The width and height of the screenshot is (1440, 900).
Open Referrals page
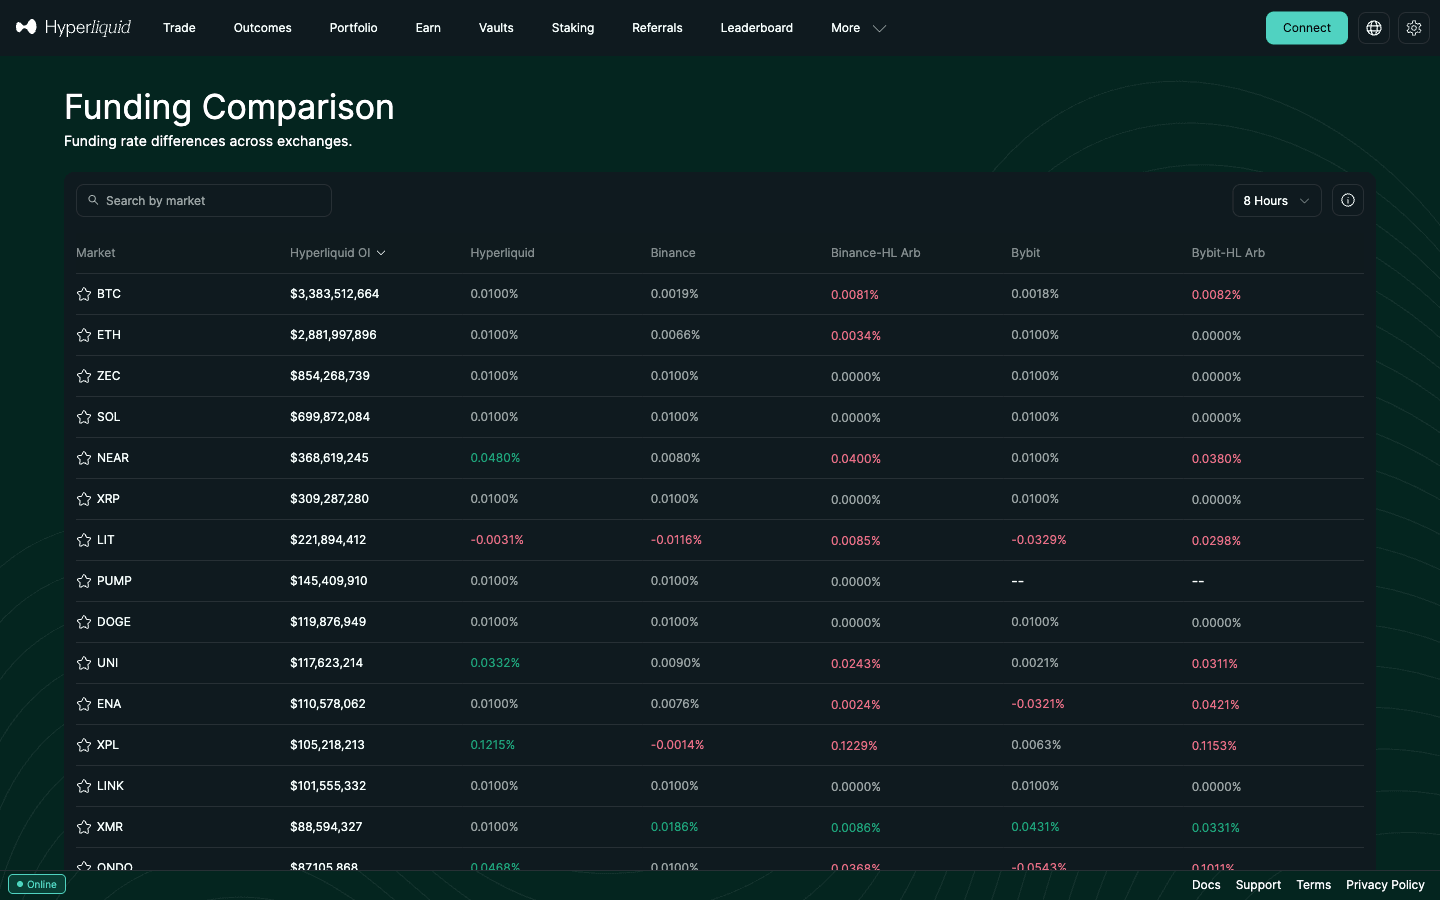[657, 28]
